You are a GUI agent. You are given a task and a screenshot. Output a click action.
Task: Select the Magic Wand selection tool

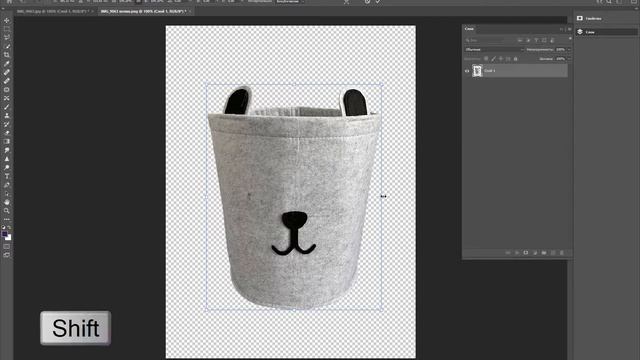coord(7,46)
